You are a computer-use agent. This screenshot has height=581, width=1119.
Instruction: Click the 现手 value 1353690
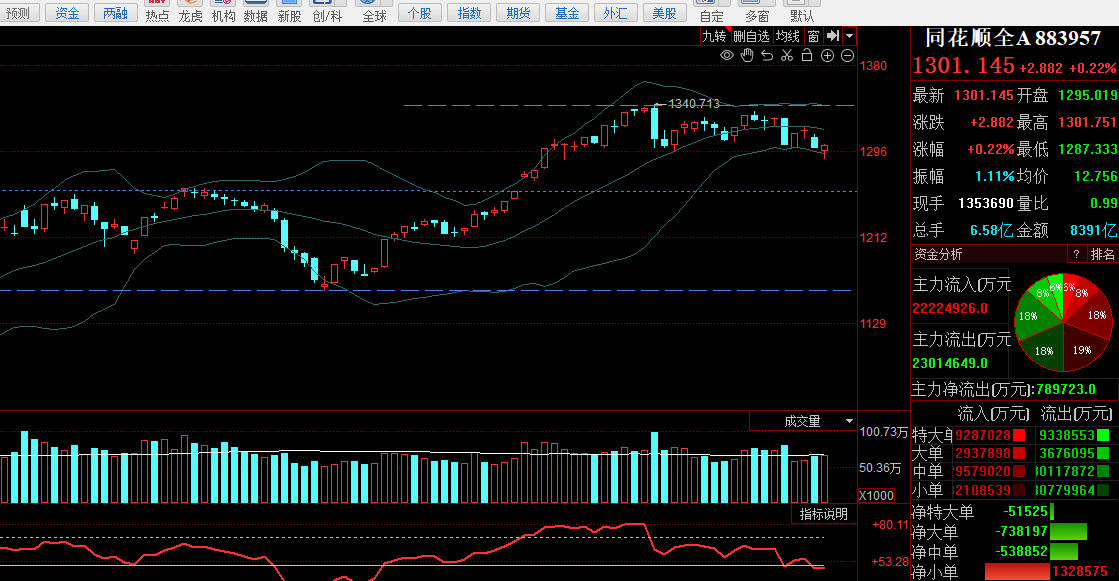[986, 203]
